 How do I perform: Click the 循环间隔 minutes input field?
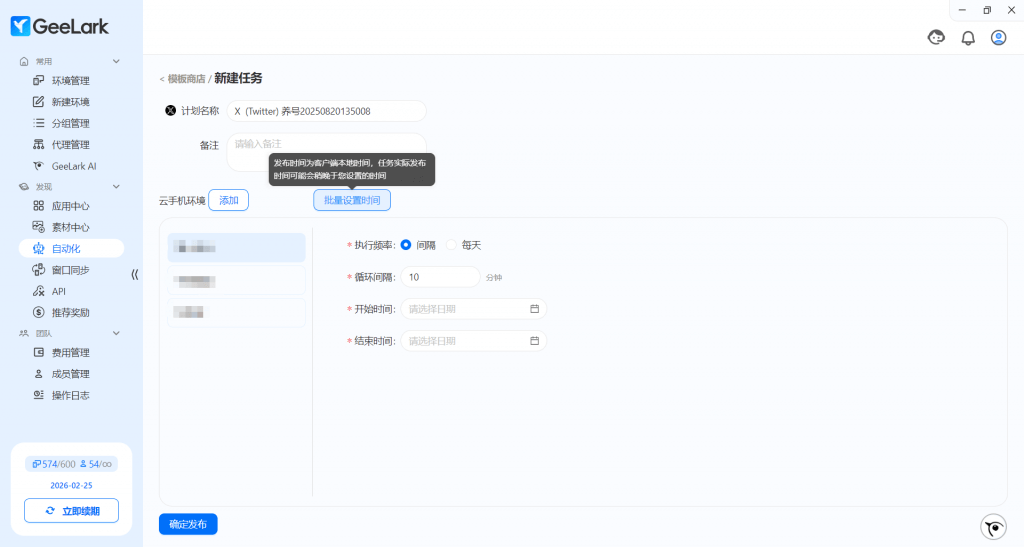(x=440, y=277)
